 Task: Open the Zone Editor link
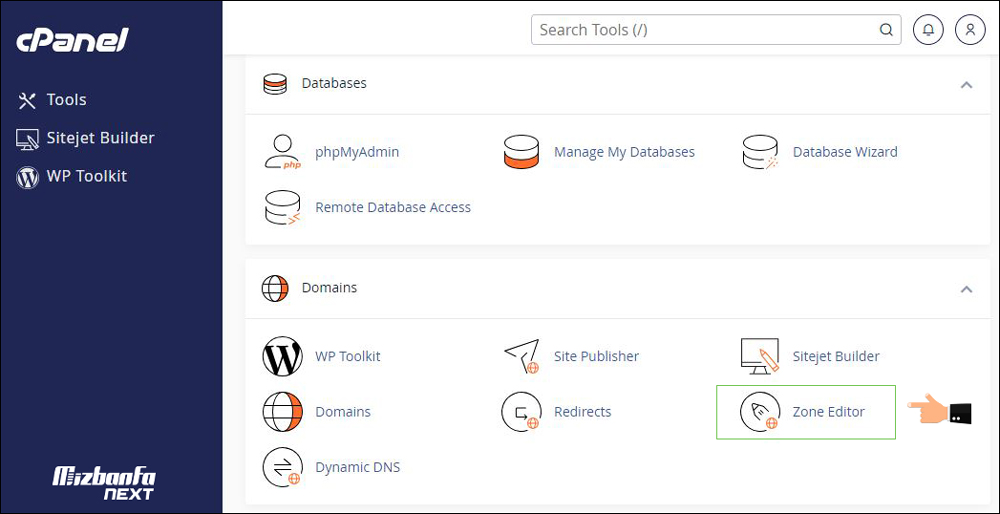(x=828, y=412)
